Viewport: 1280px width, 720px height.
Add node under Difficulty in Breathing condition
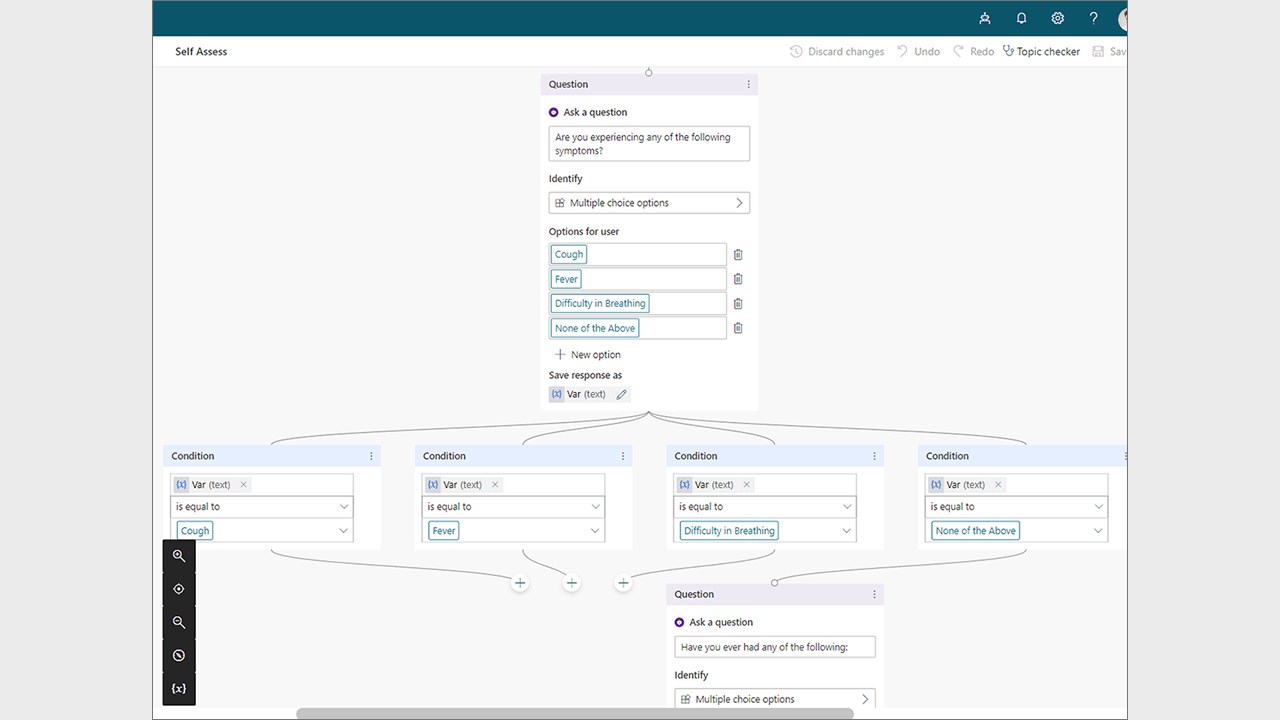623,583
